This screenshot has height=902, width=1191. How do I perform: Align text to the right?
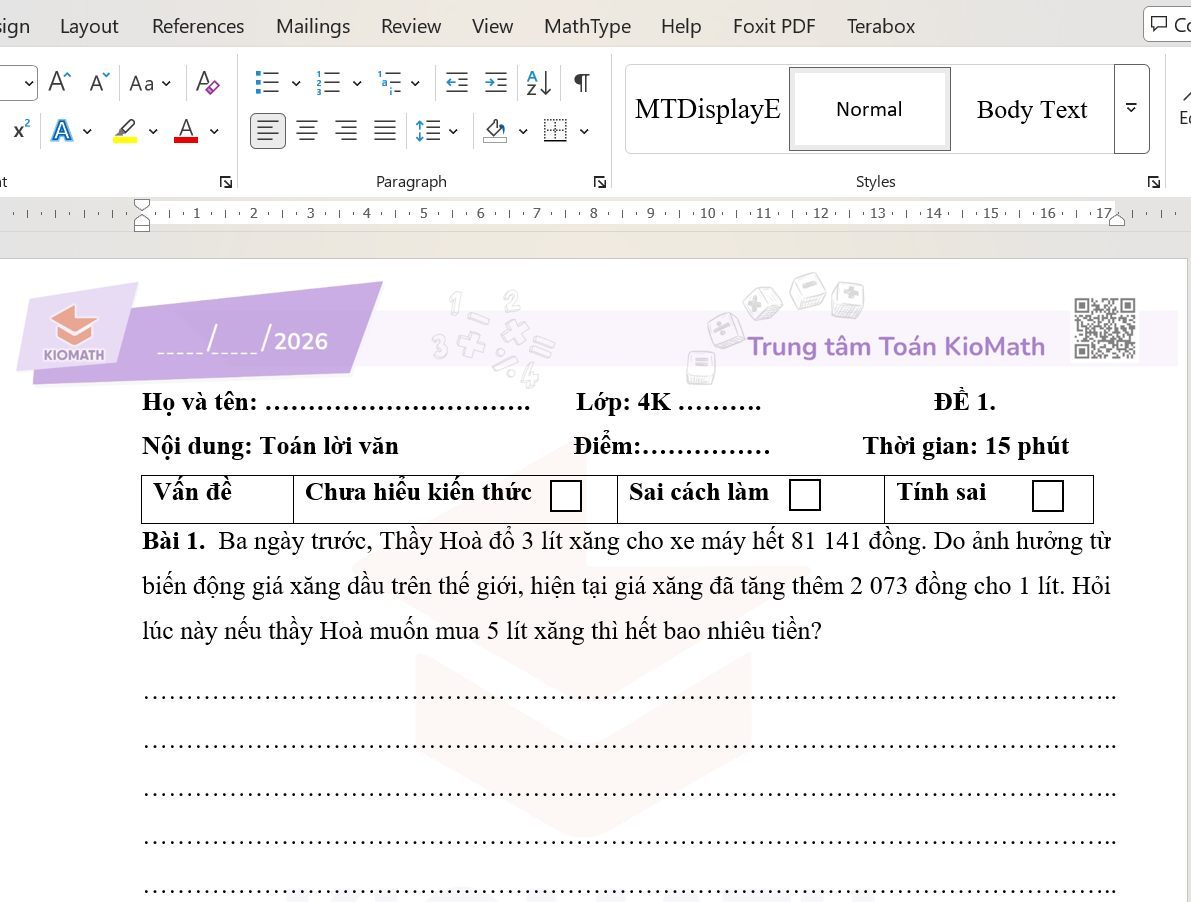346,131
